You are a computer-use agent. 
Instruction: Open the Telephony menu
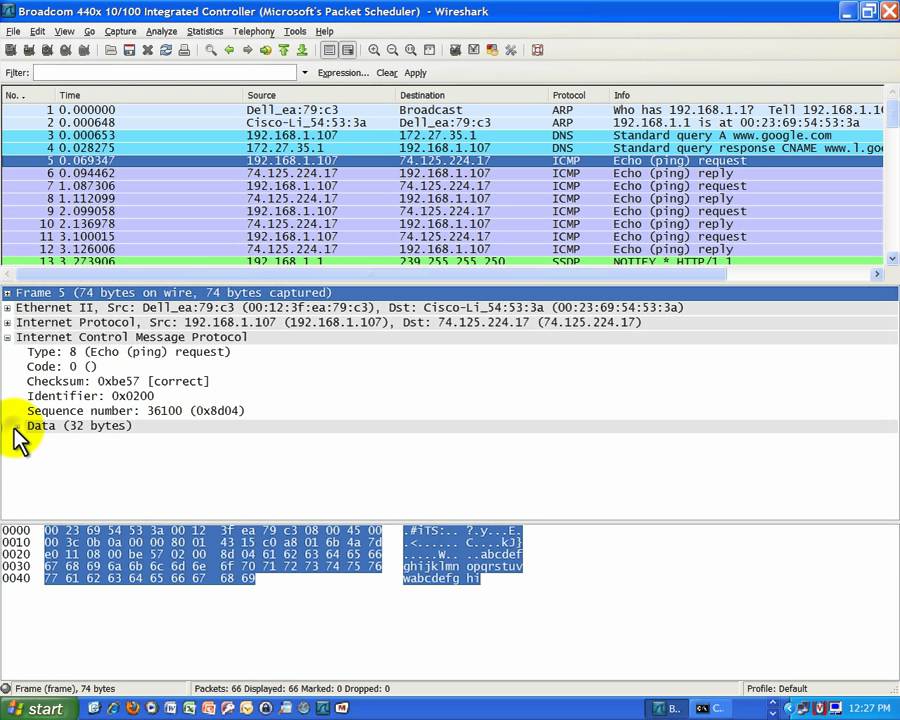(253, 32)
